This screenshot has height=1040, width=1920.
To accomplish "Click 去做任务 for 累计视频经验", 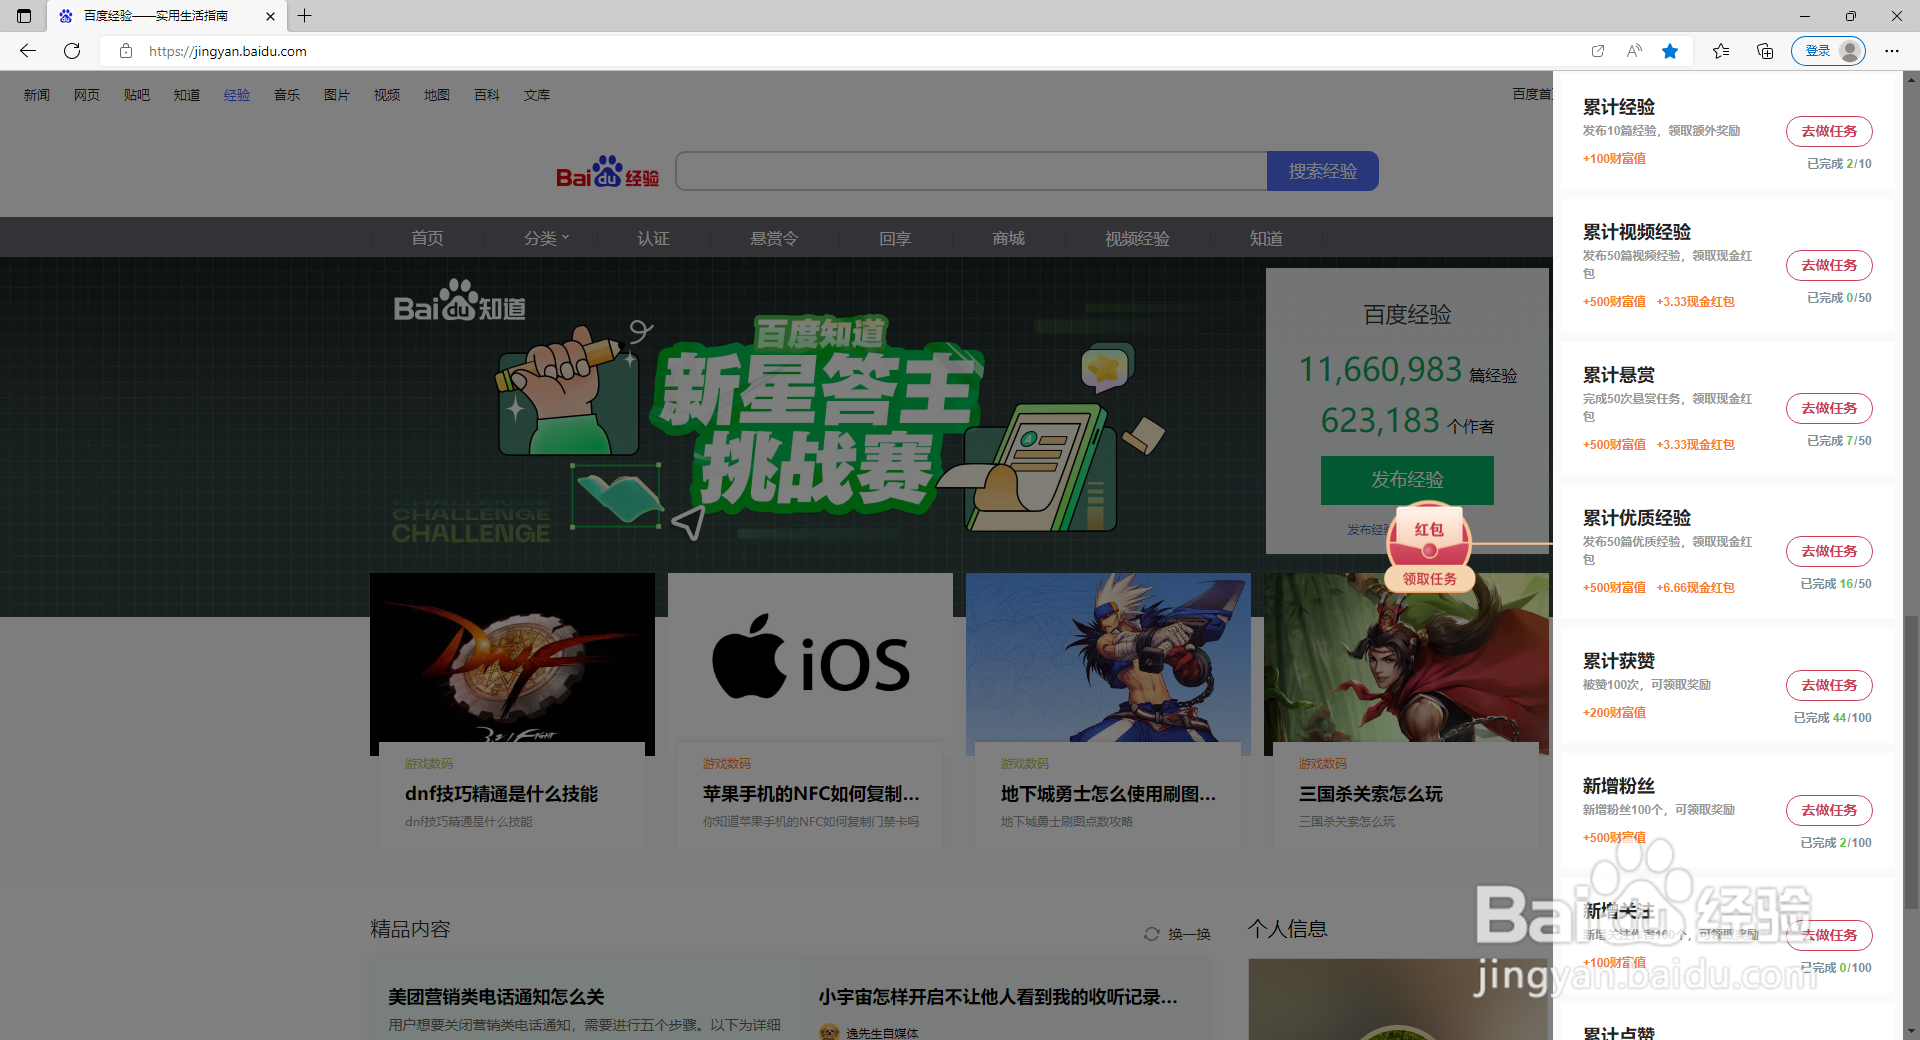I will (x=1829, y=265).
